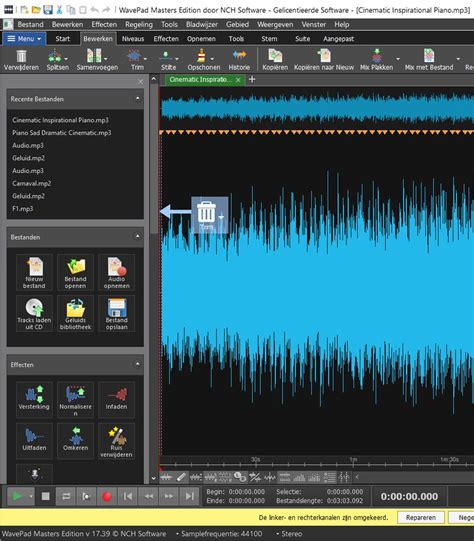Click Tracks laden uit CD icon
Screen dimensions: 474x541
(x=34, y=314)
